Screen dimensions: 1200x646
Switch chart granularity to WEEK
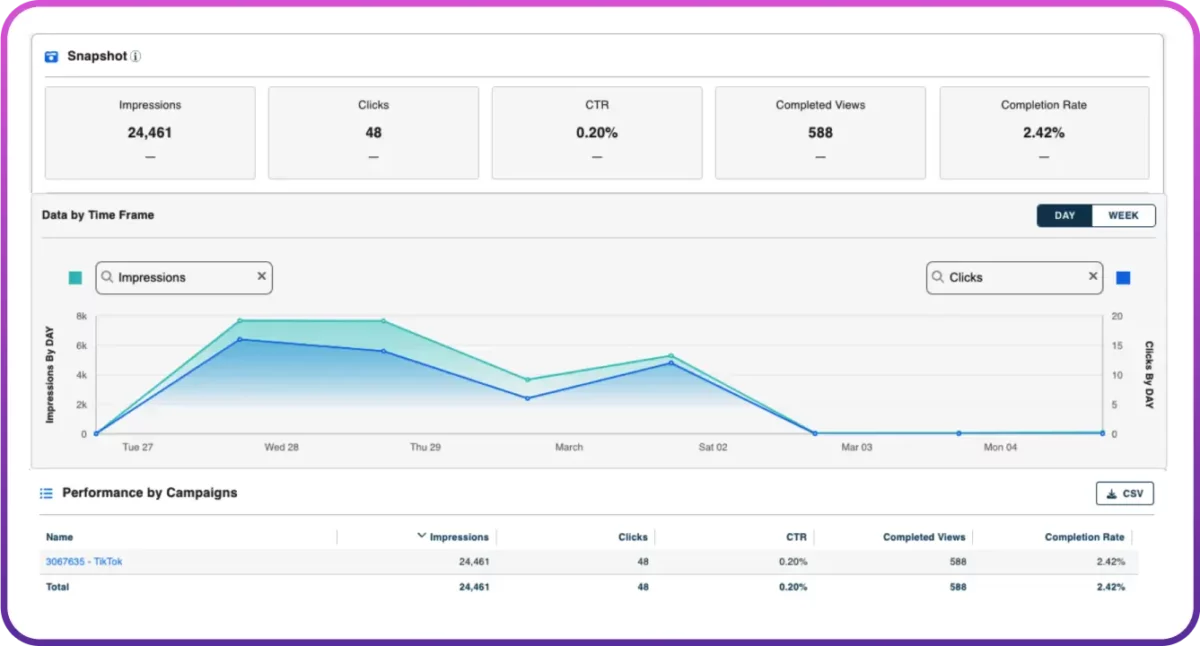pyautogui.click(x=1122, y=215)
